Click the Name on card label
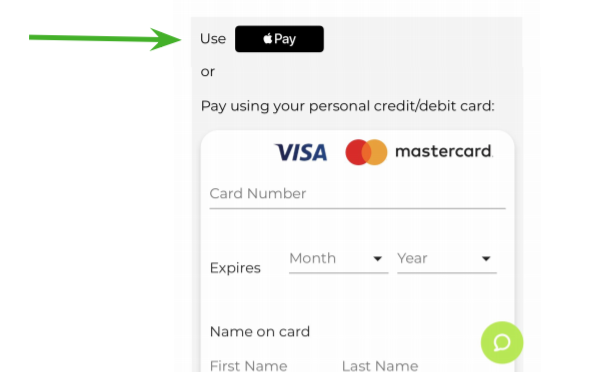 click(260, 332)
